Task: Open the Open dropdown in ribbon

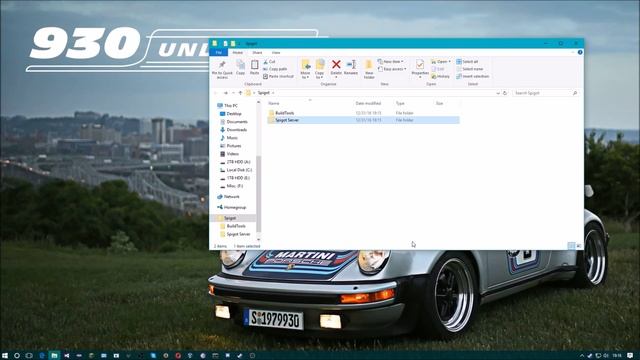Action: tap(441, 62)
